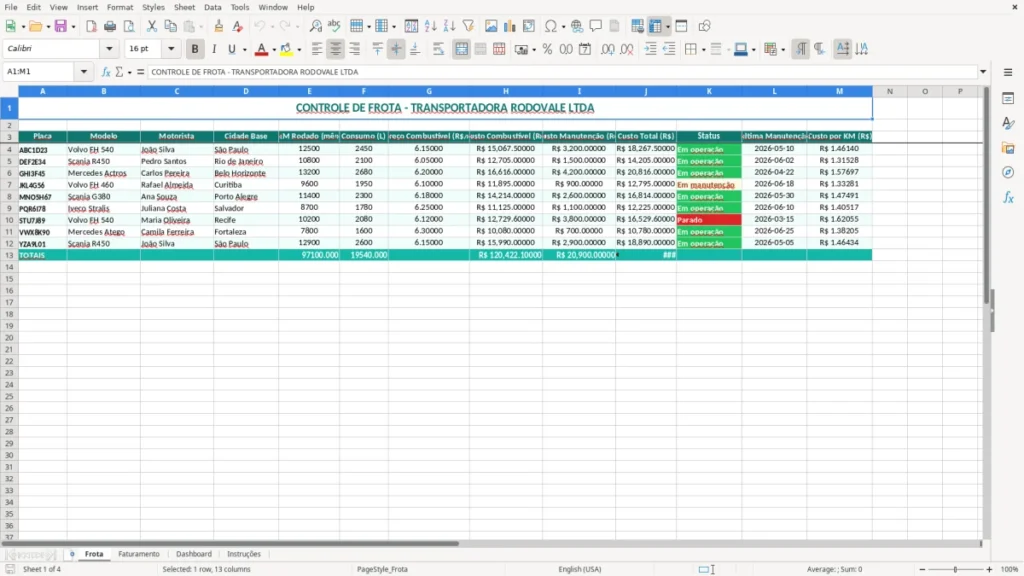Toggle Underline formatting
This screenshot has height=576, width=1024.
click(232, 49)
